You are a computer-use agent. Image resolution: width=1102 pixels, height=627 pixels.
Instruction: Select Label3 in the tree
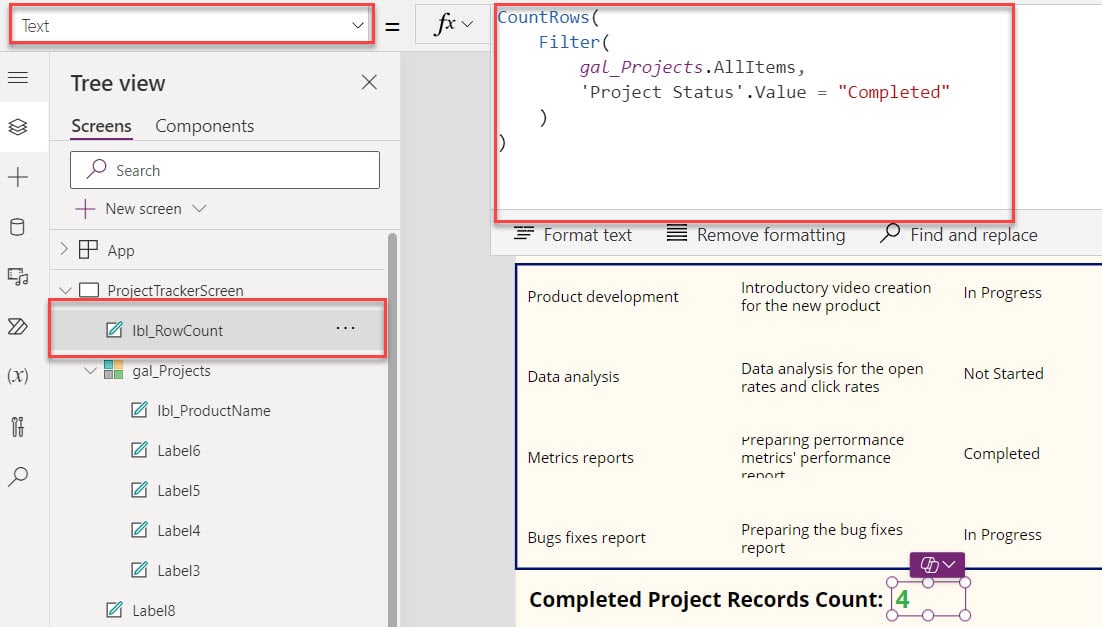coord(179,571)
